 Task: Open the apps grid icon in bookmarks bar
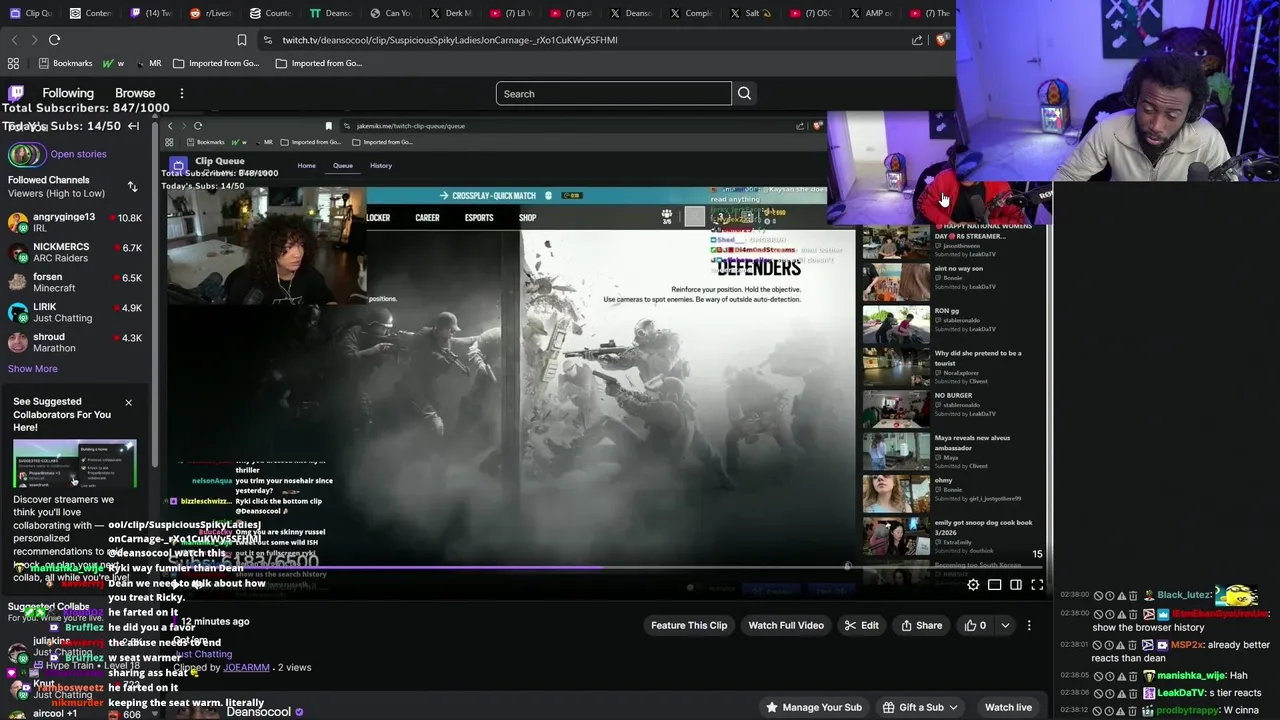point(13,63)
